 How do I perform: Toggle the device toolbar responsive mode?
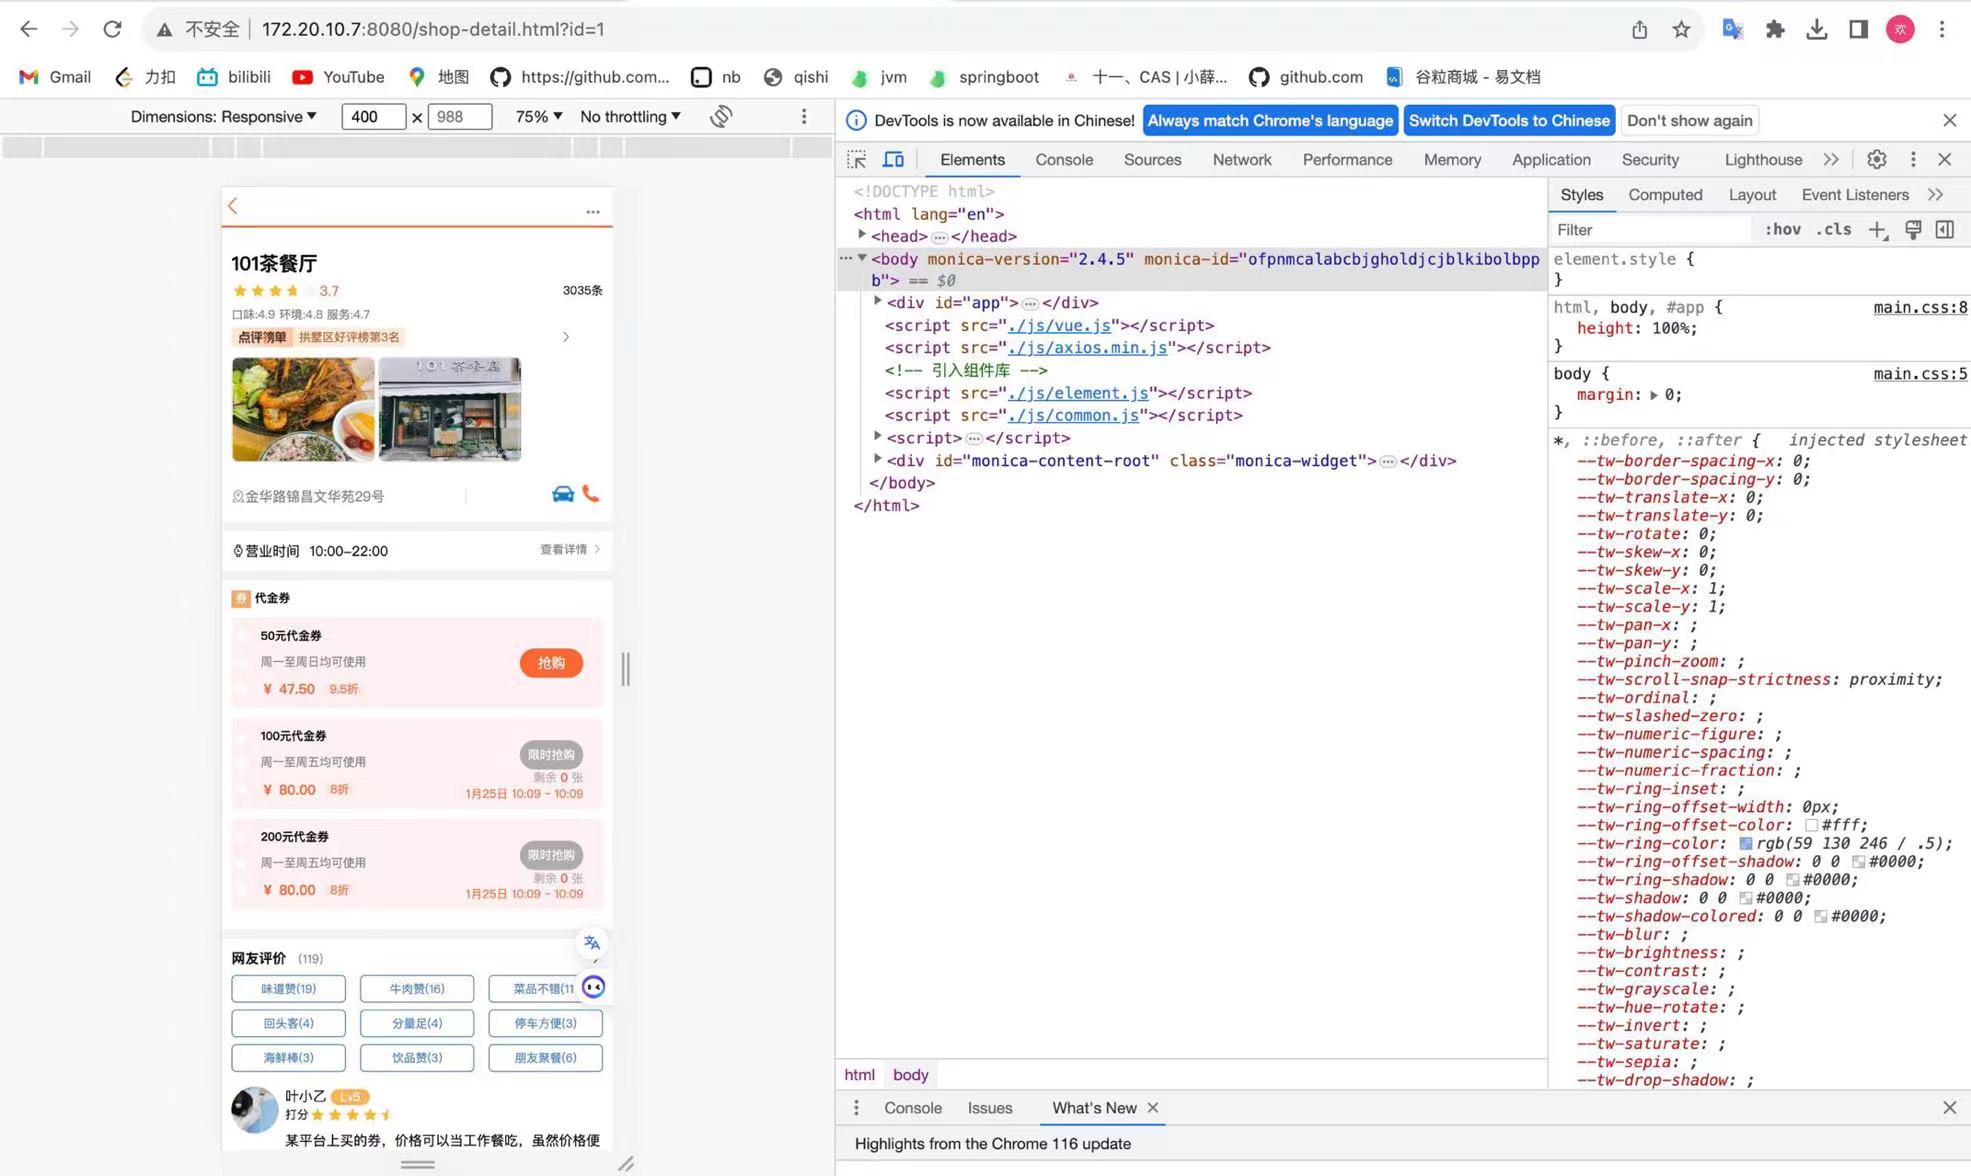coord(895,158)
